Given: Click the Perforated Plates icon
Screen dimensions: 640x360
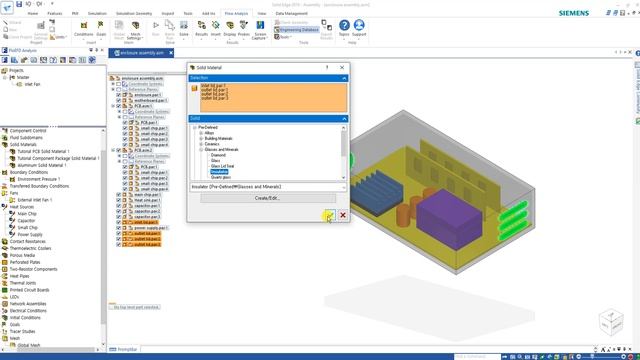Looking at the screenshot, I should pyautogui.click(x=5, y=262).
